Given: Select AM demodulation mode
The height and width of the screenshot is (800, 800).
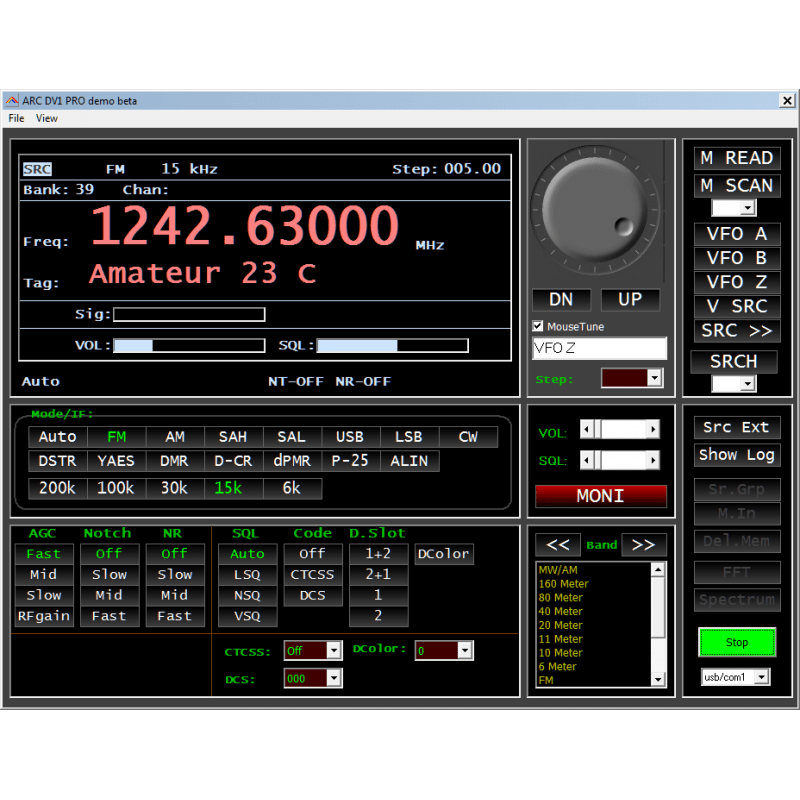Looking at the screenshot, I should [x=175, y=437].
